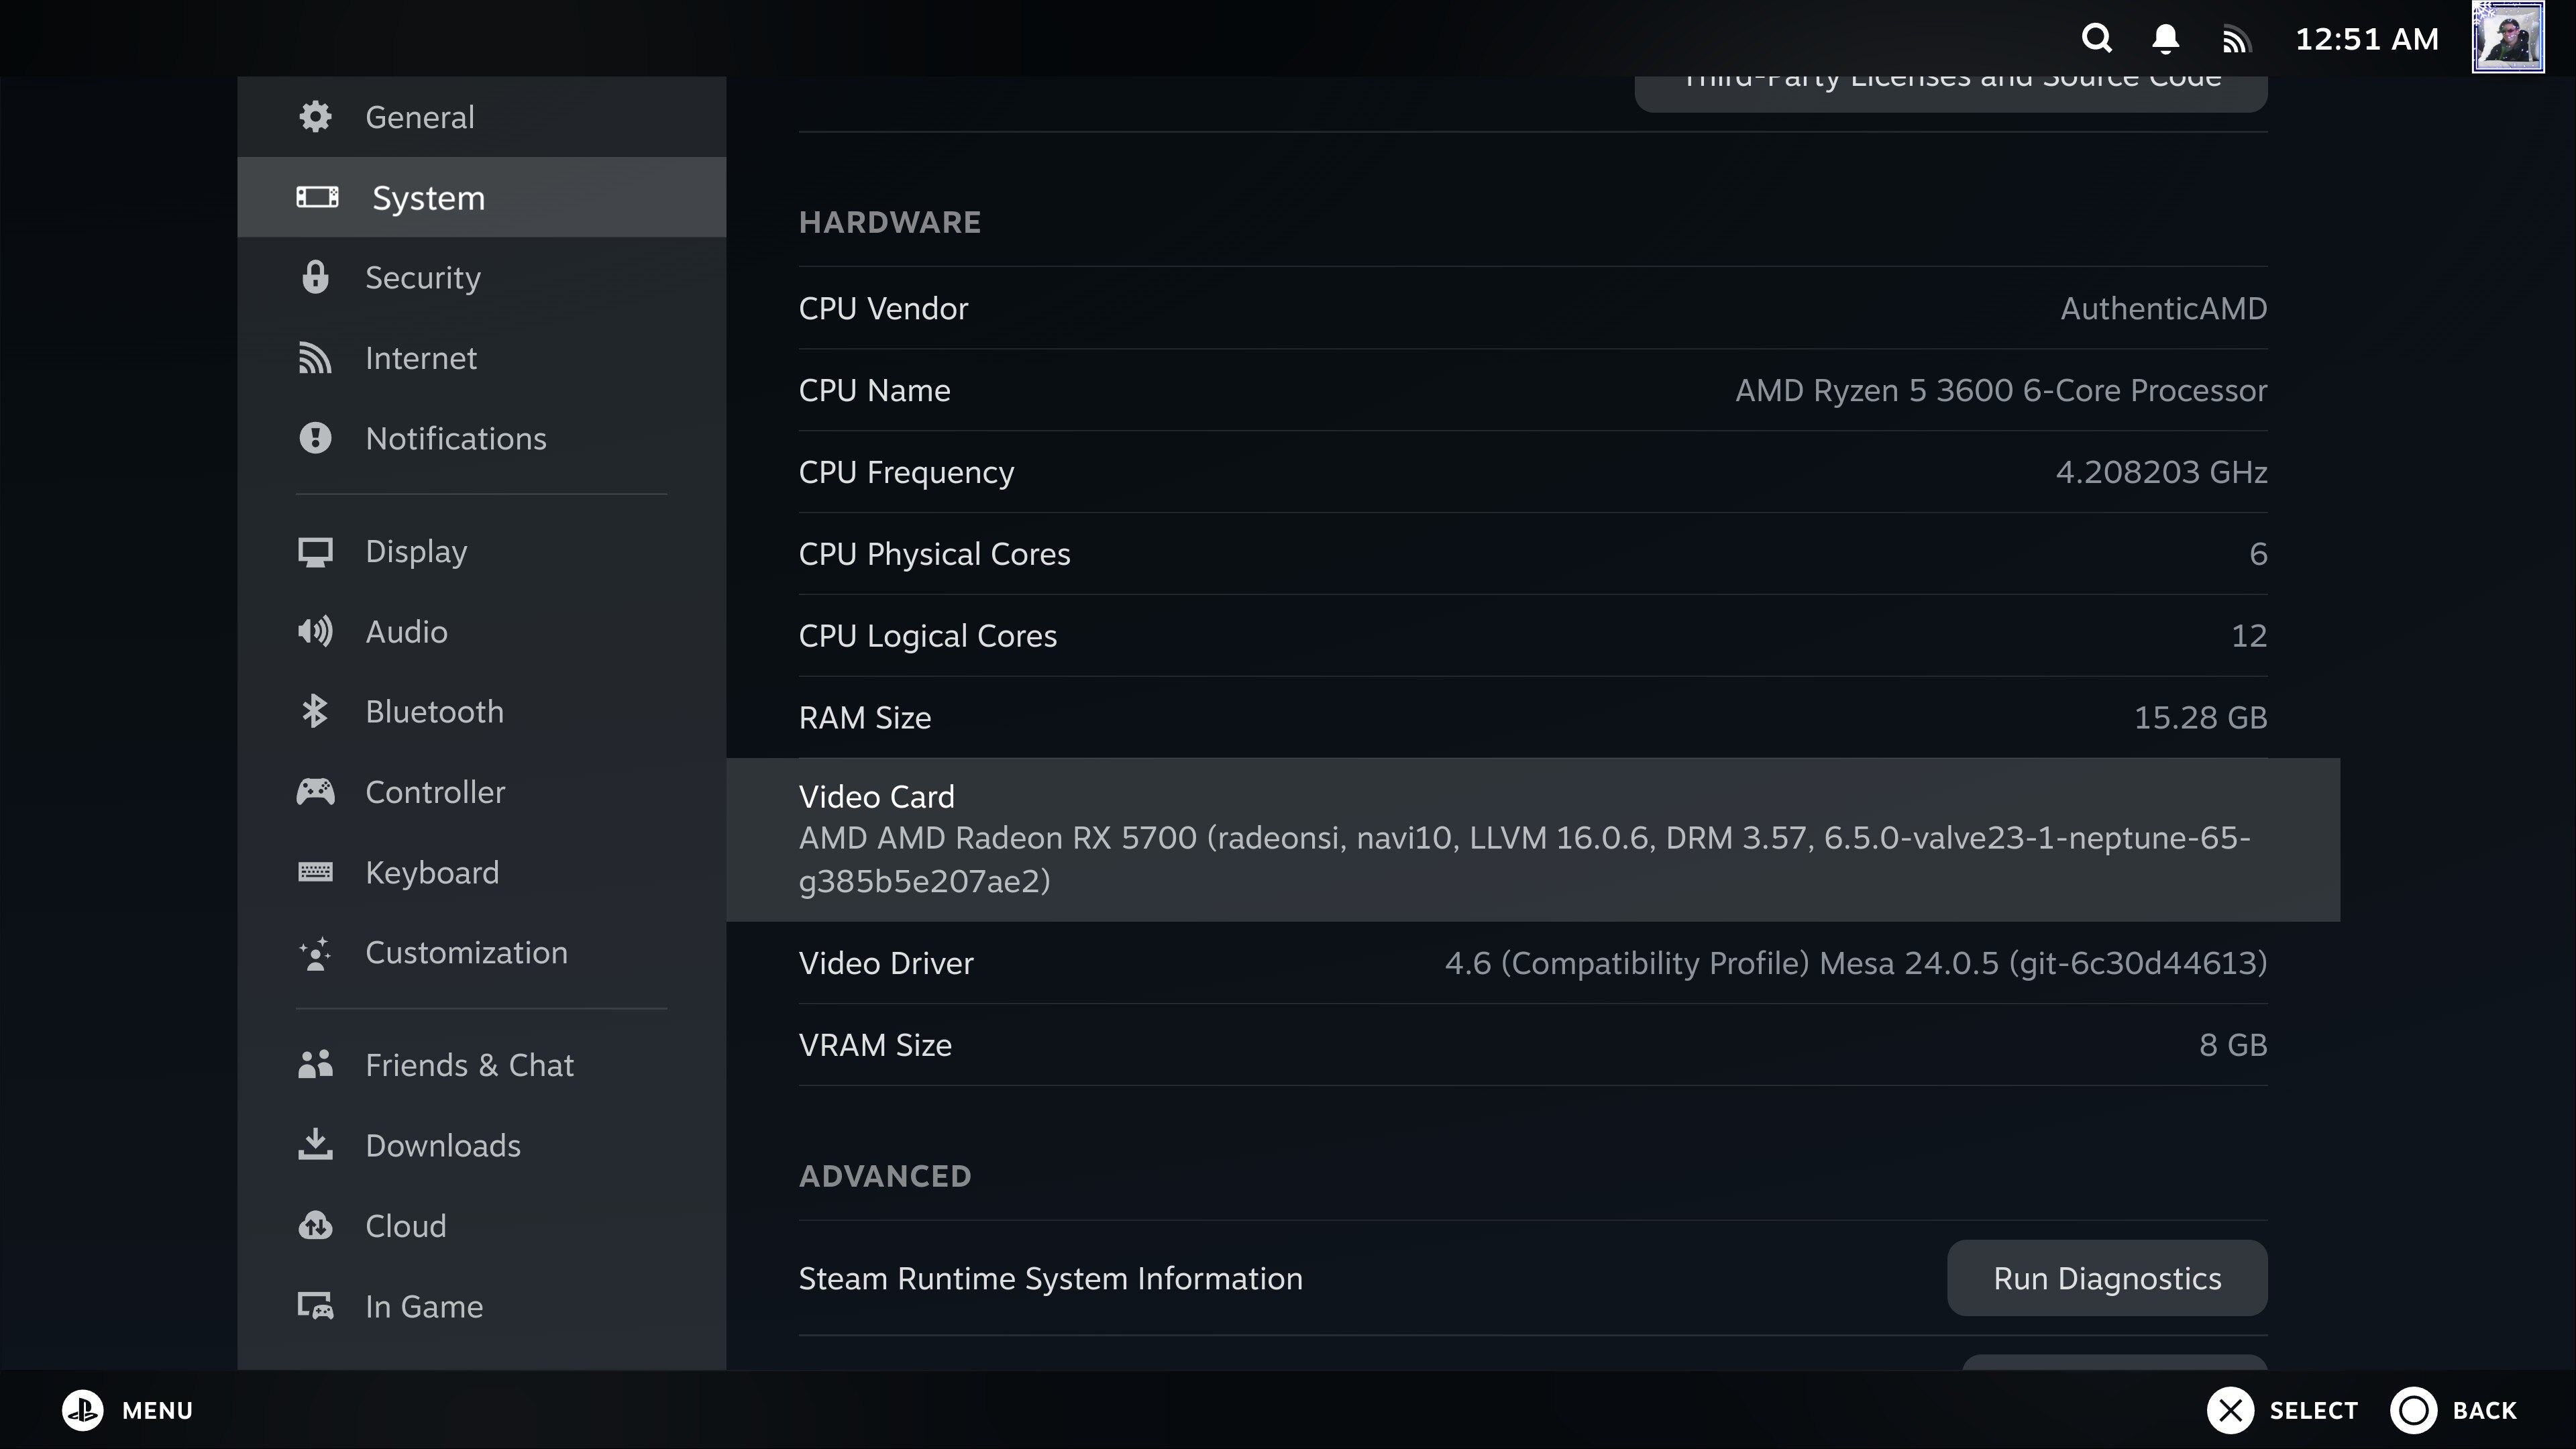Open Display settings

[x=482, y=552]
